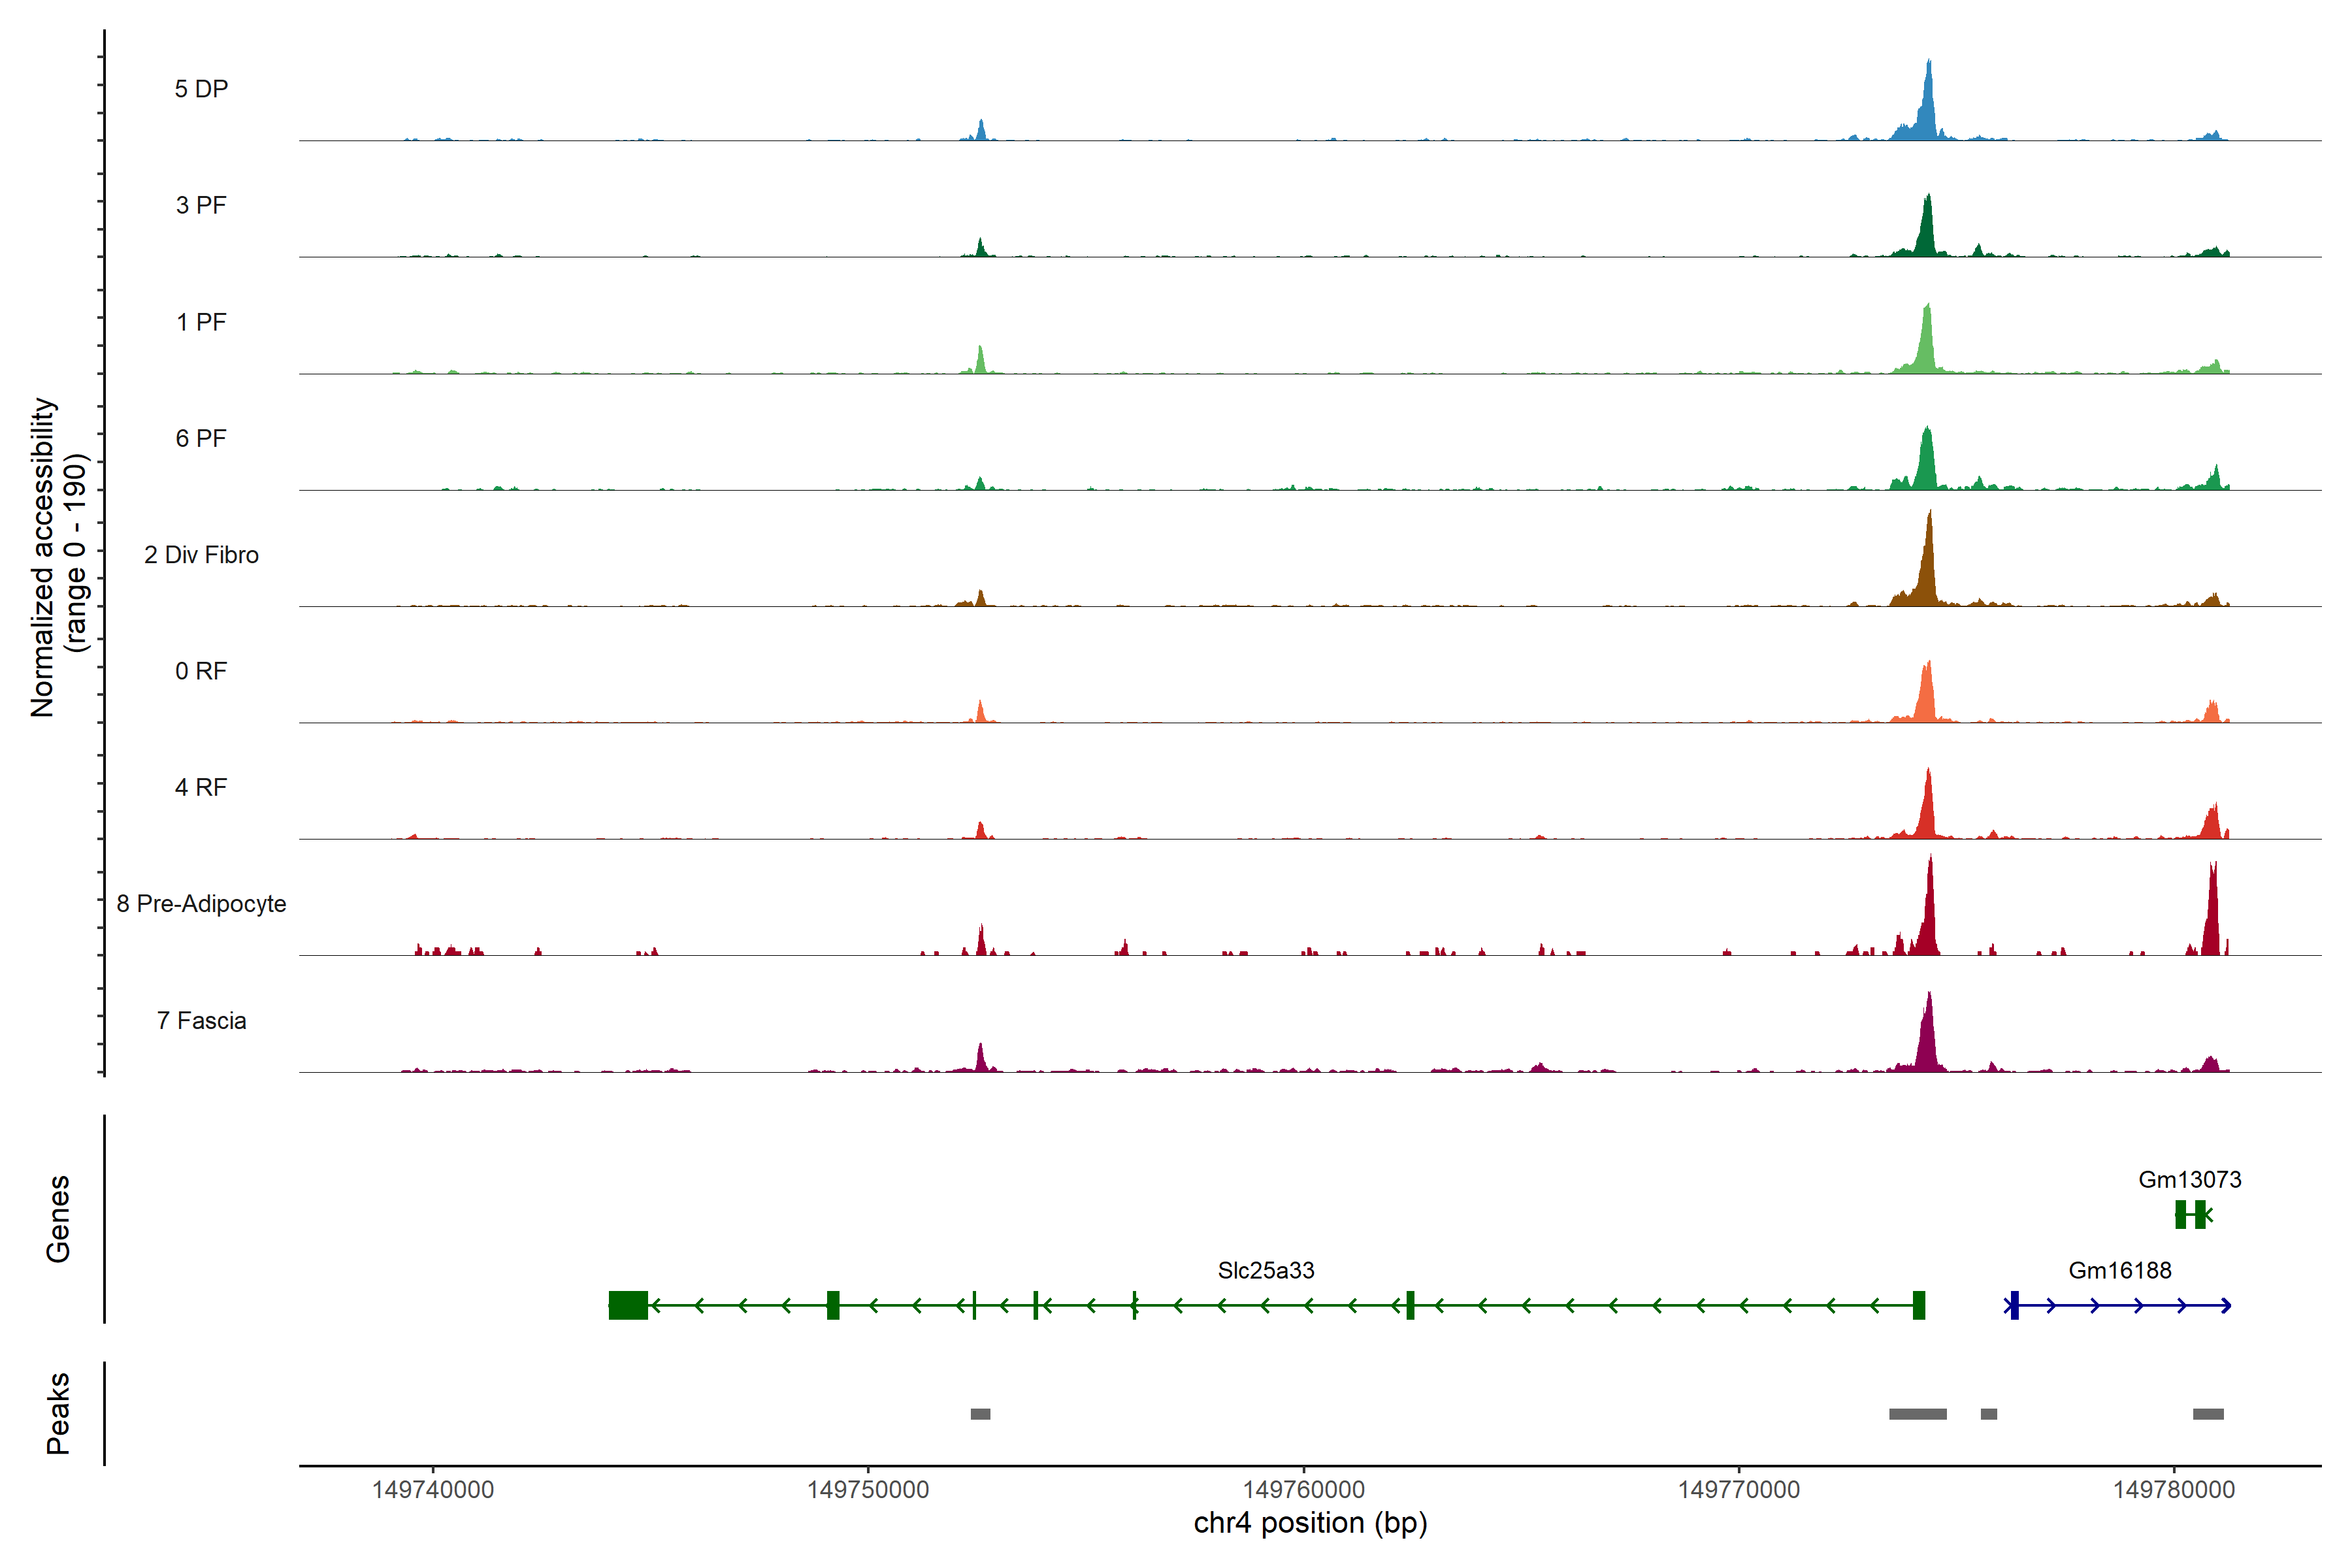Click the blue Gm16188 gene arrow line
Screen dimensions: 2352x1568
click(x=2120, y=1306)
